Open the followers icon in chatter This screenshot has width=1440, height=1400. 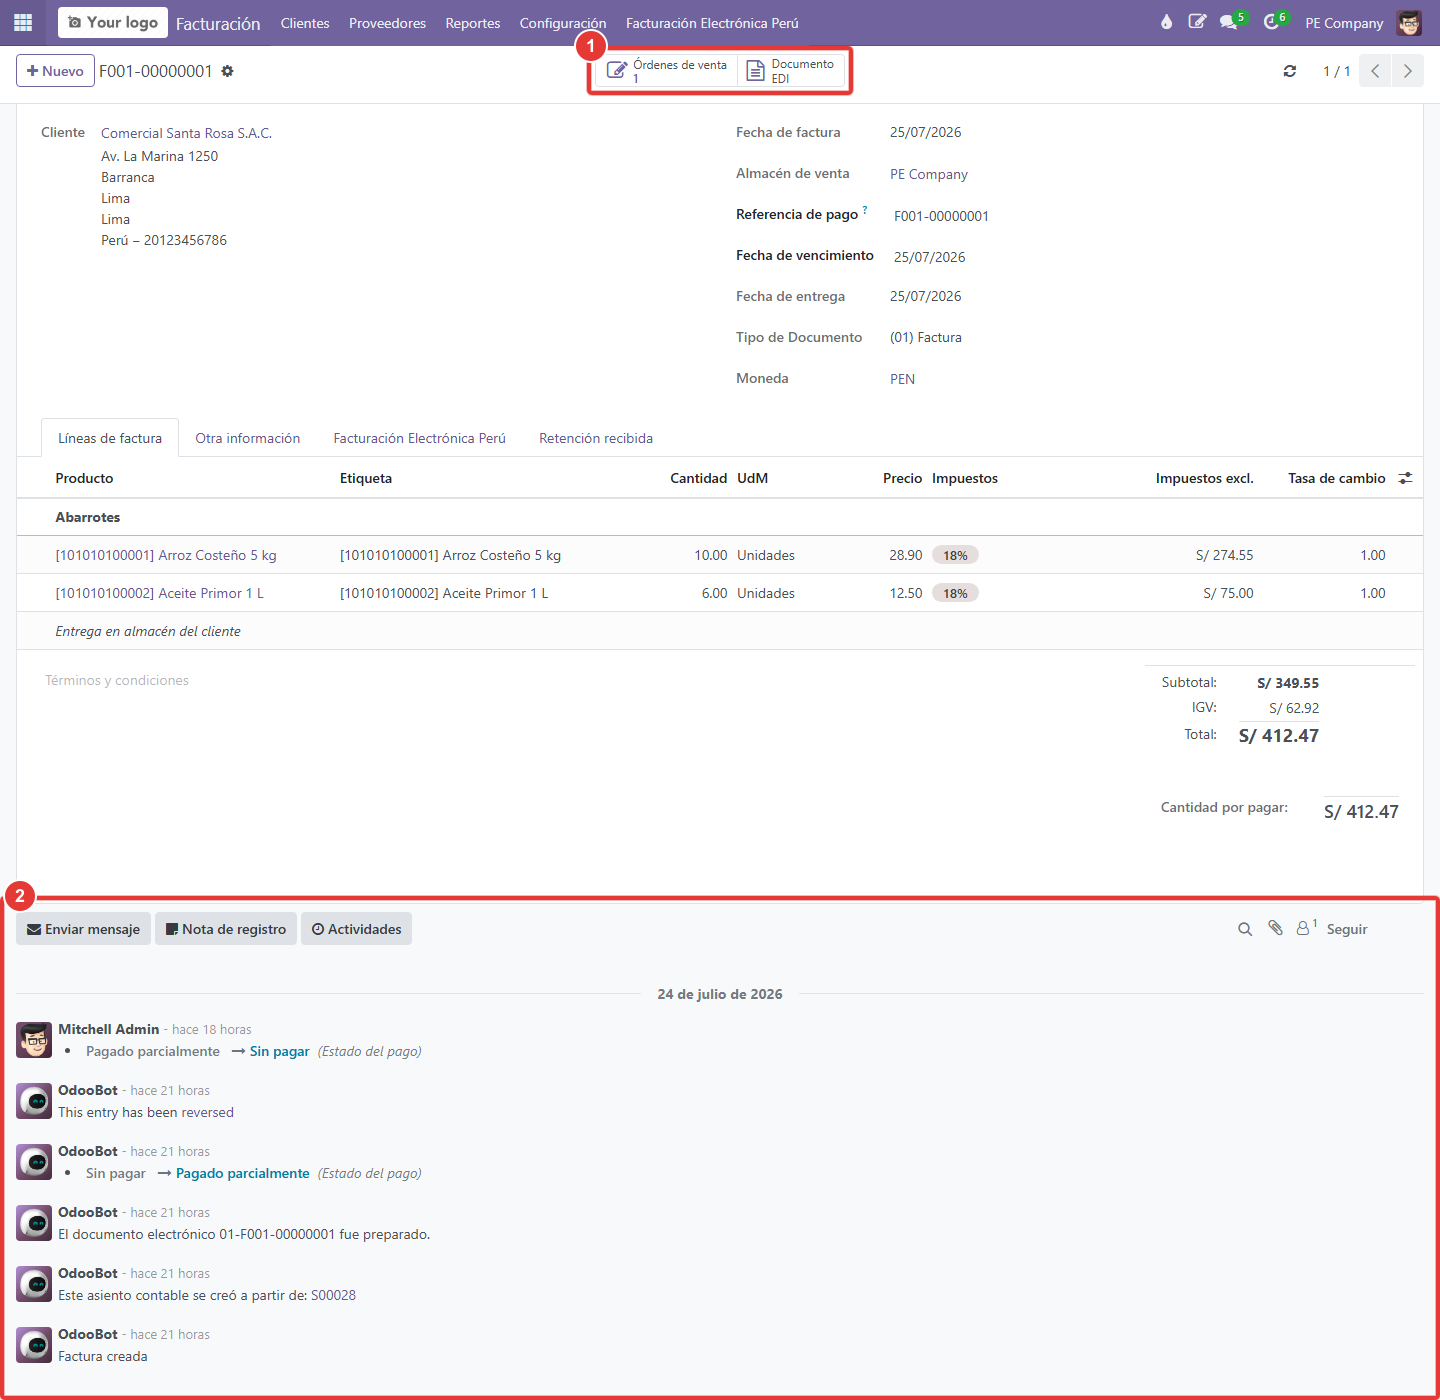click(1306, 928)
